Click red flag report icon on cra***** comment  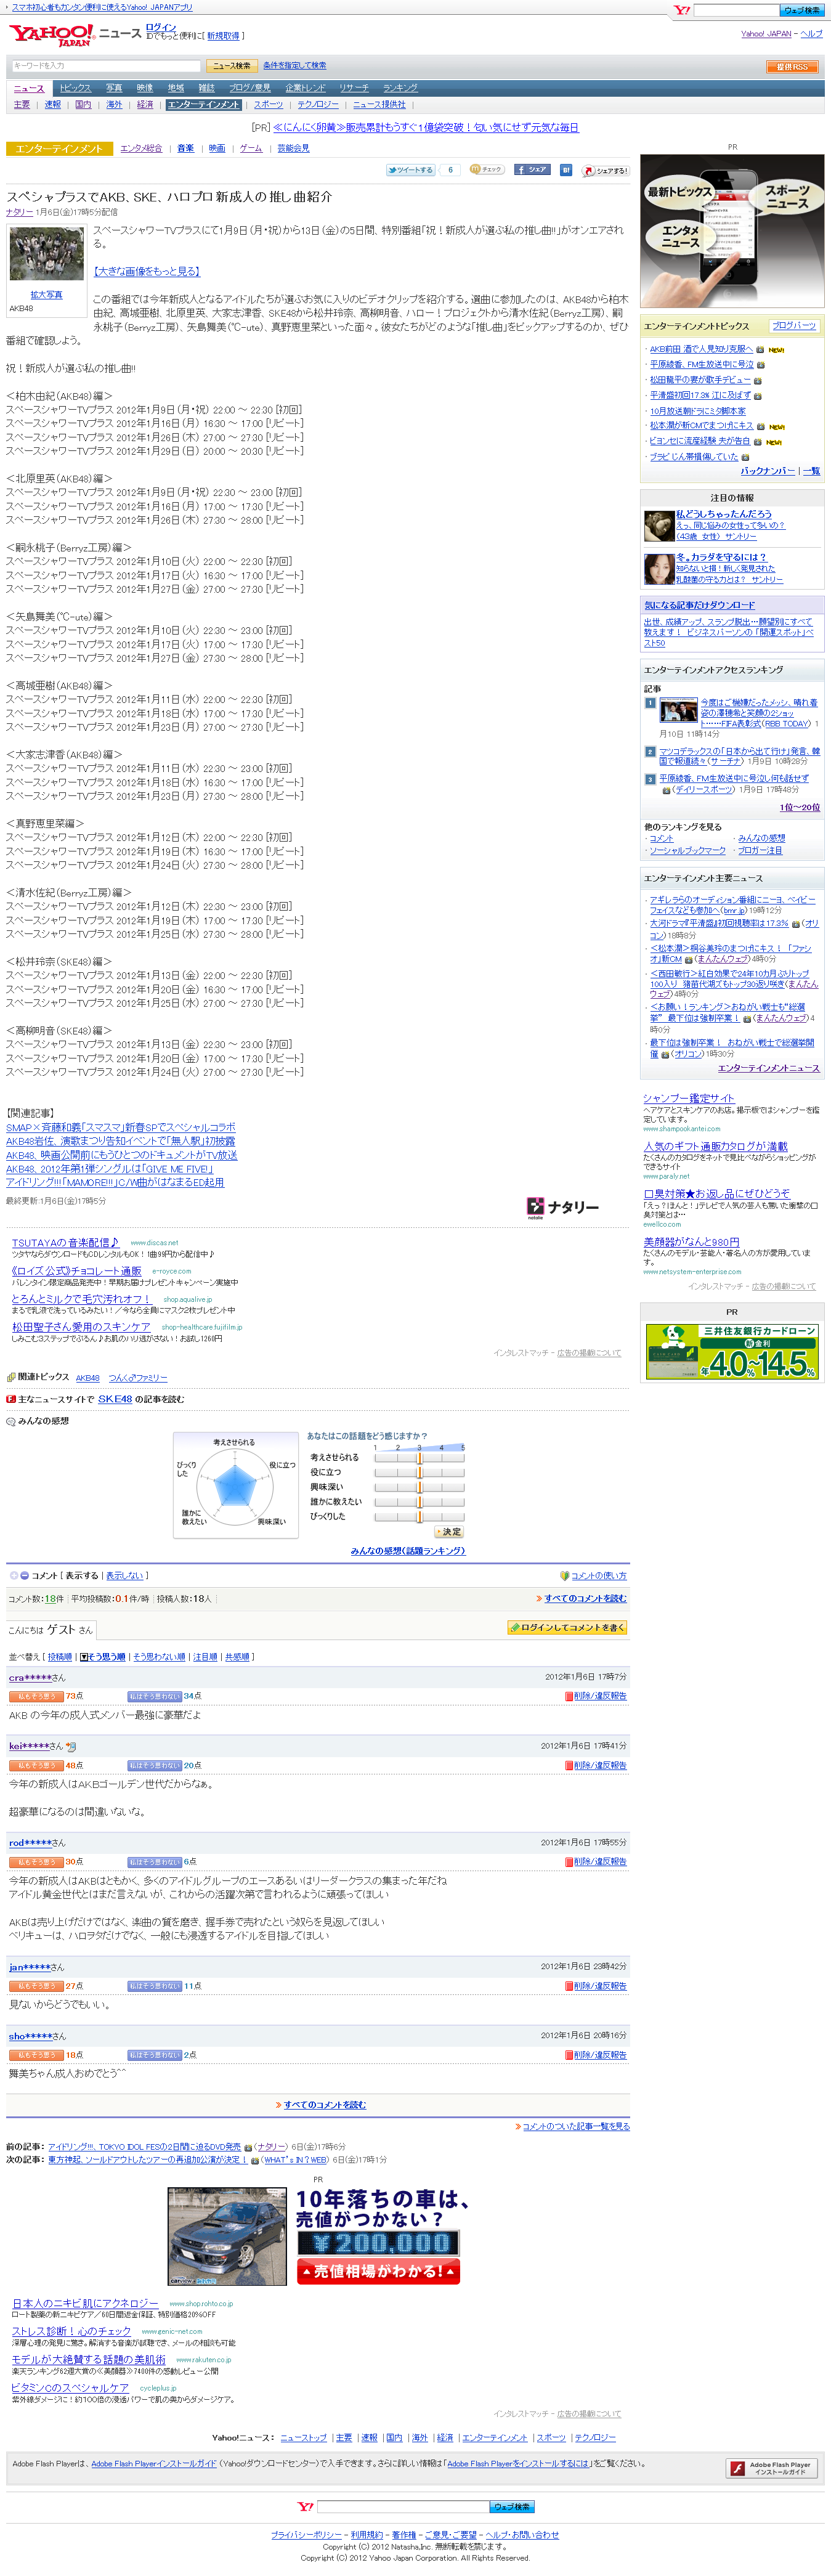[569, 1696]
